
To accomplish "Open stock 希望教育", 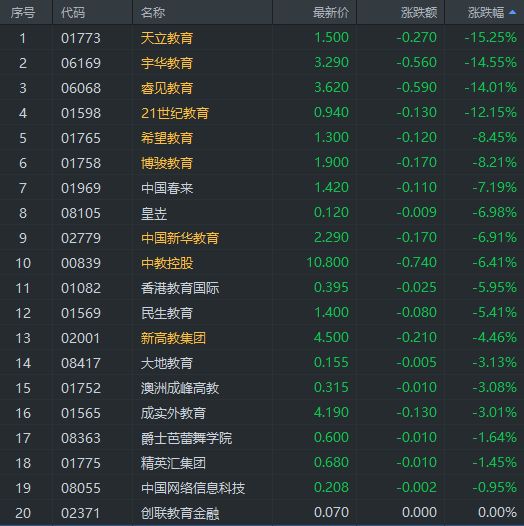I will tap(167, 138).
